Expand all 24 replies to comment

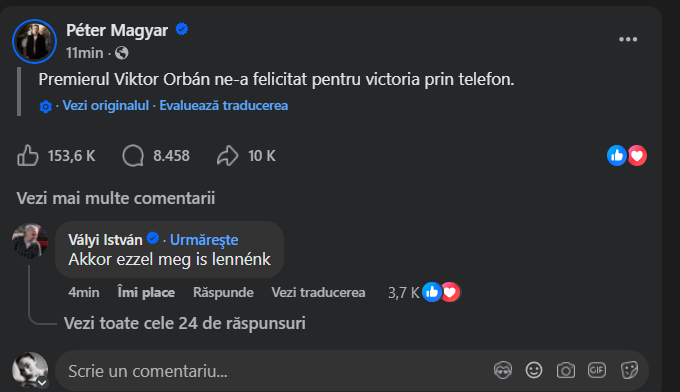click(185, 323)
